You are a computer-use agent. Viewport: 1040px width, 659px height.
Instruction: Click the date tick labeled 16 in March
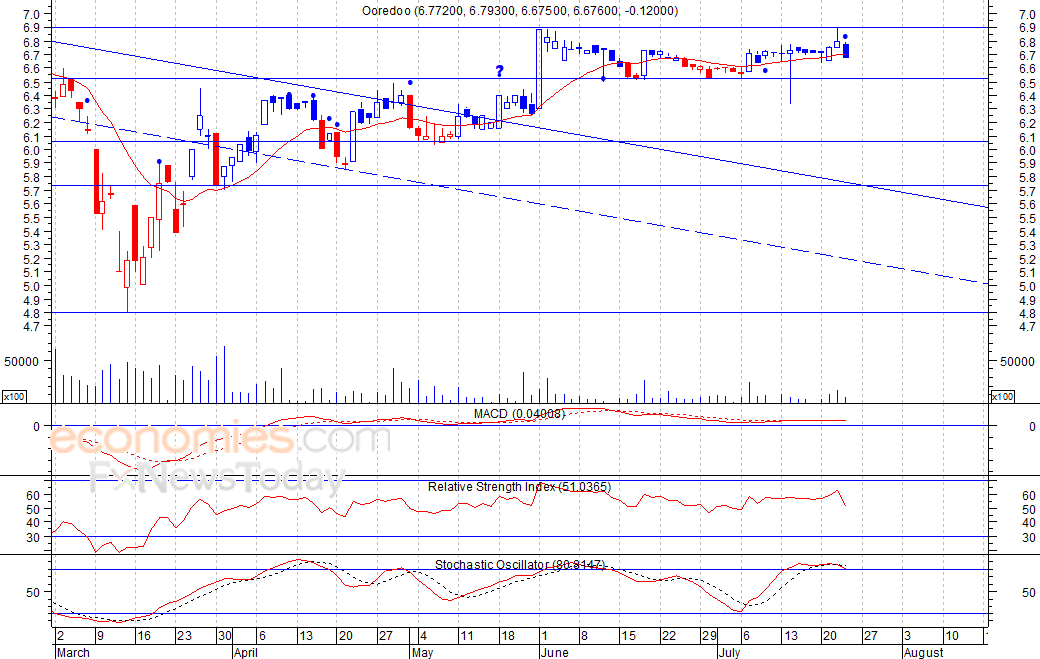point(143,636)
